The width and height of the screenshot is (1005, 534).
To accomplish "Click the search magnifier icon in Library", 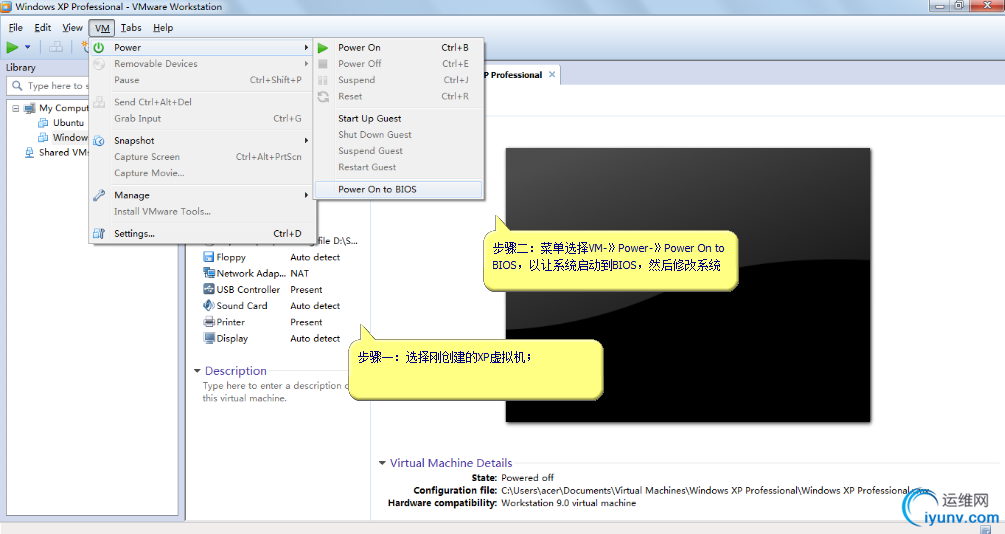I will 17,85.
